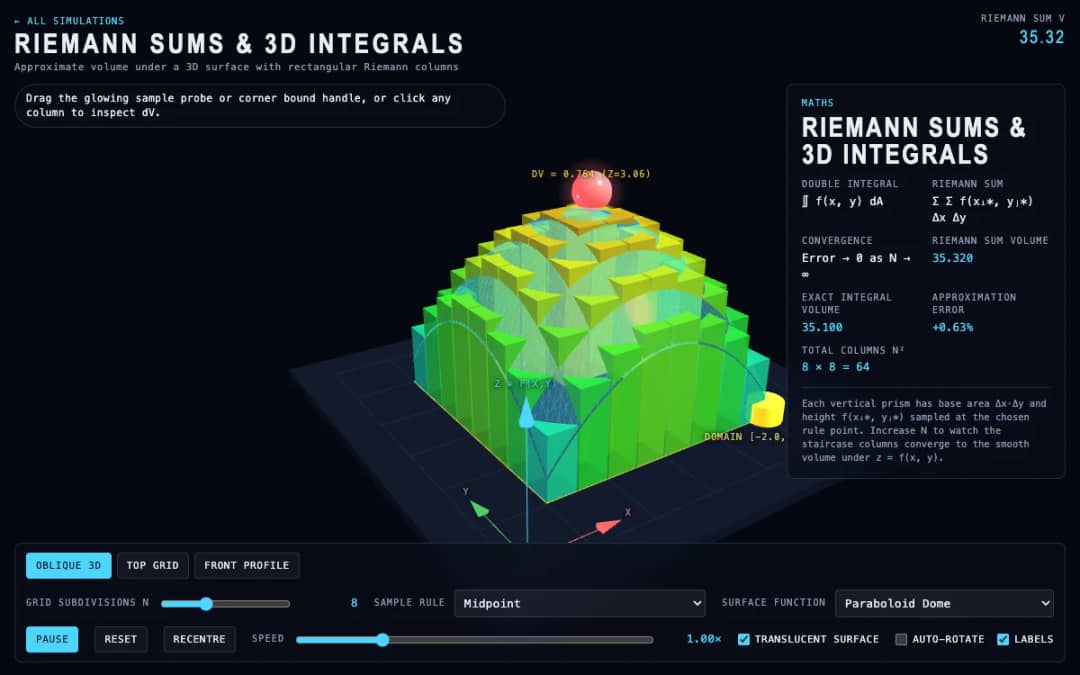The image size is (1080, 675).
Task: Switch to the Oblique 3D view tab
Action: click(x=68, y=565)
